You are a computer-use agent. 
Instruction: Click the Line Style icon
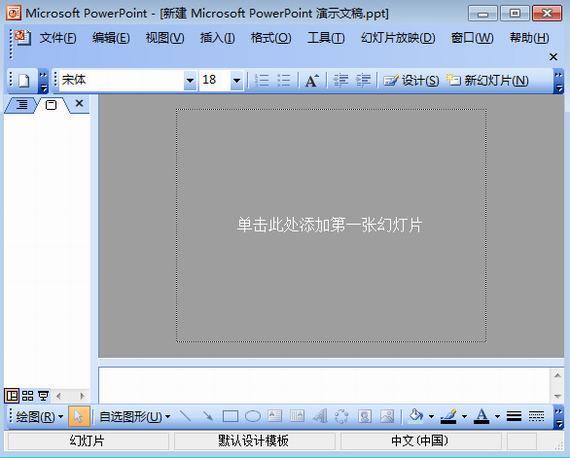point(514,416)
